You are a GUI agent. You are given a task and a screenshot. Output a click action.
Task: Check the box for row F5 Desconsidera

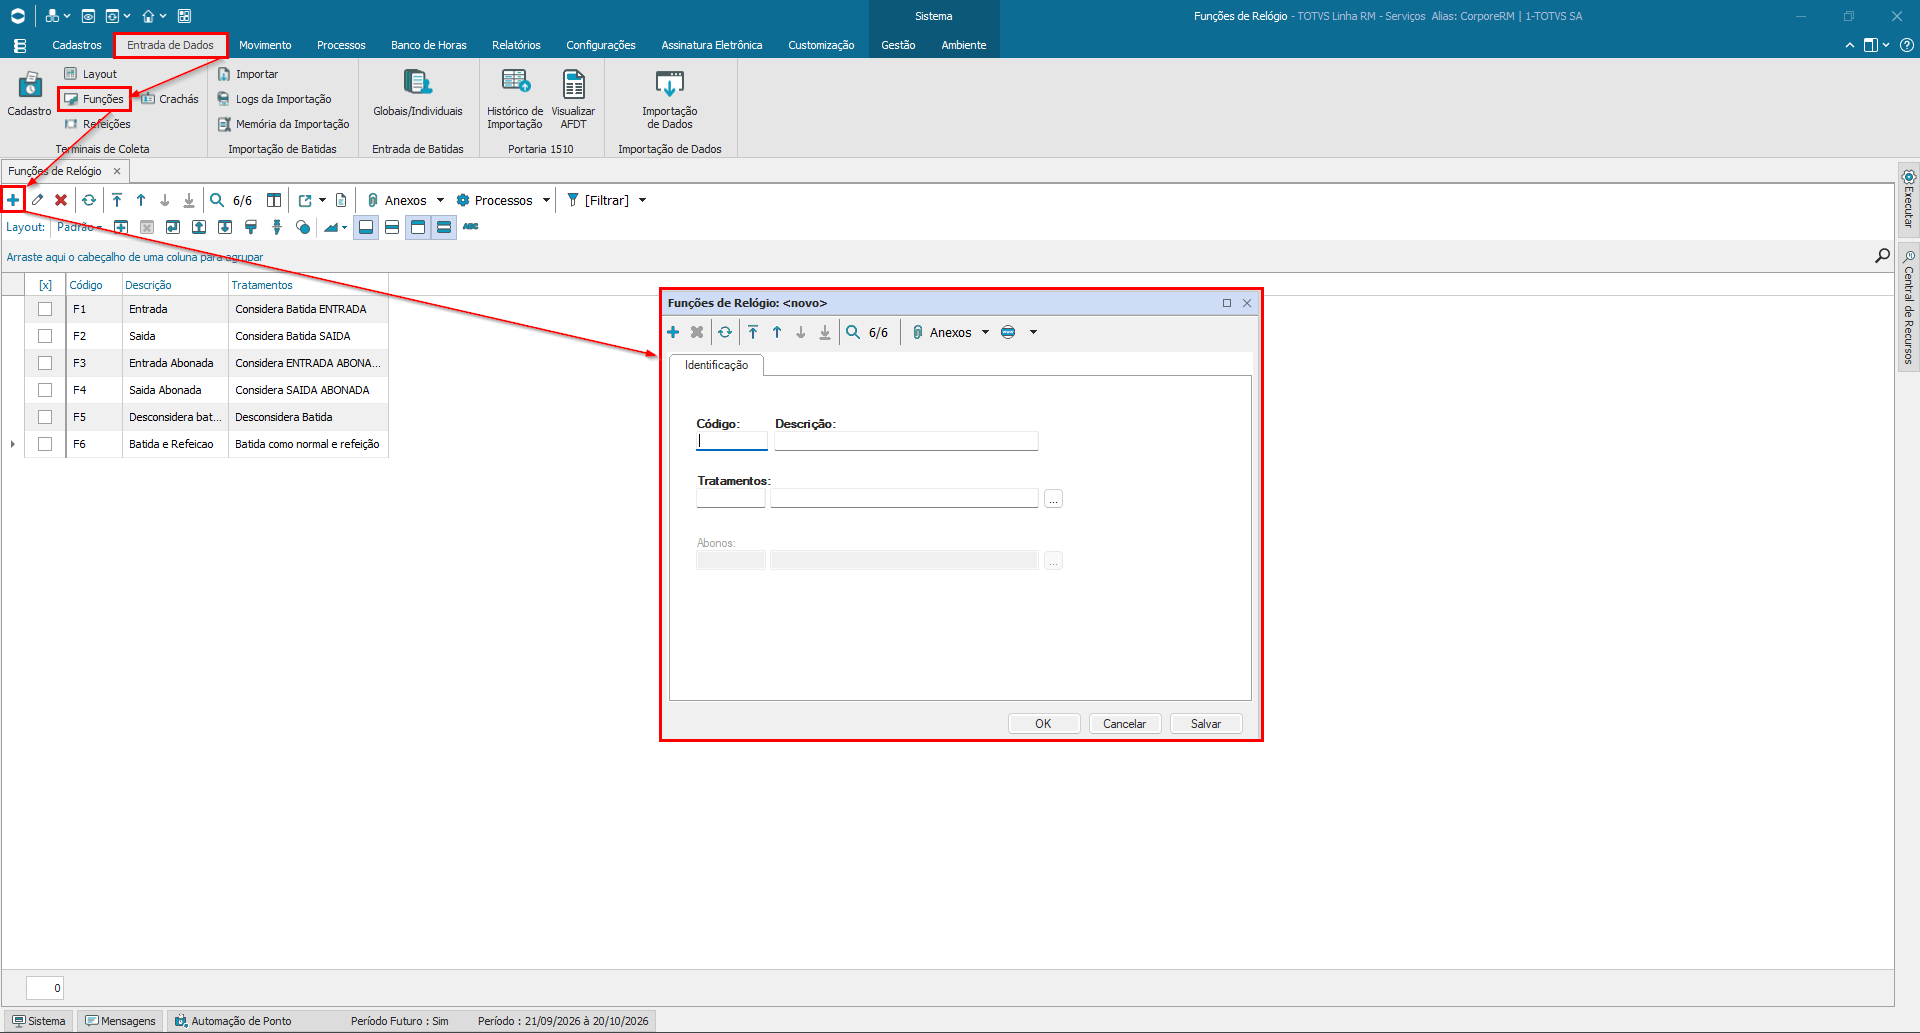[x=45, y=417]
